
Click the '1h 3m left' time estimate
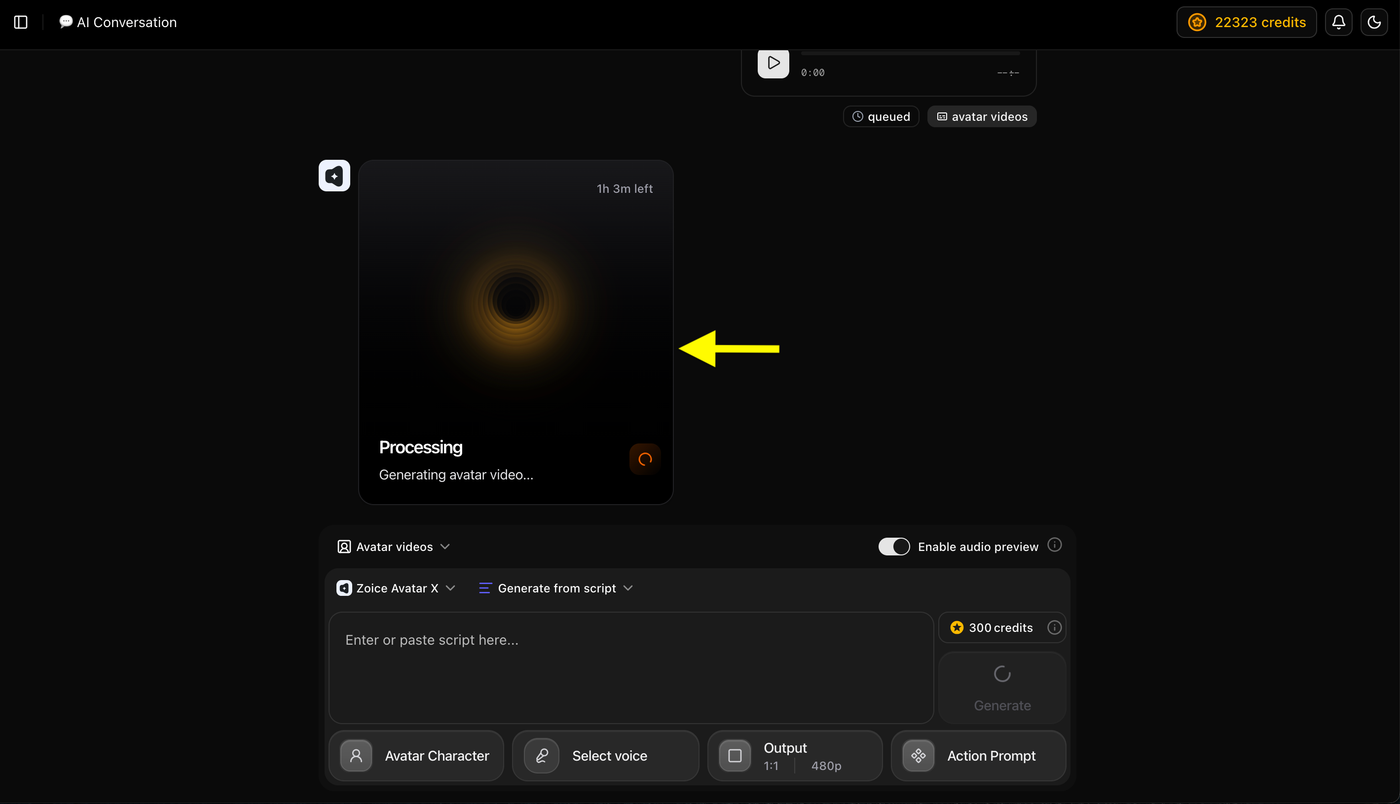(x=625, y=189)
